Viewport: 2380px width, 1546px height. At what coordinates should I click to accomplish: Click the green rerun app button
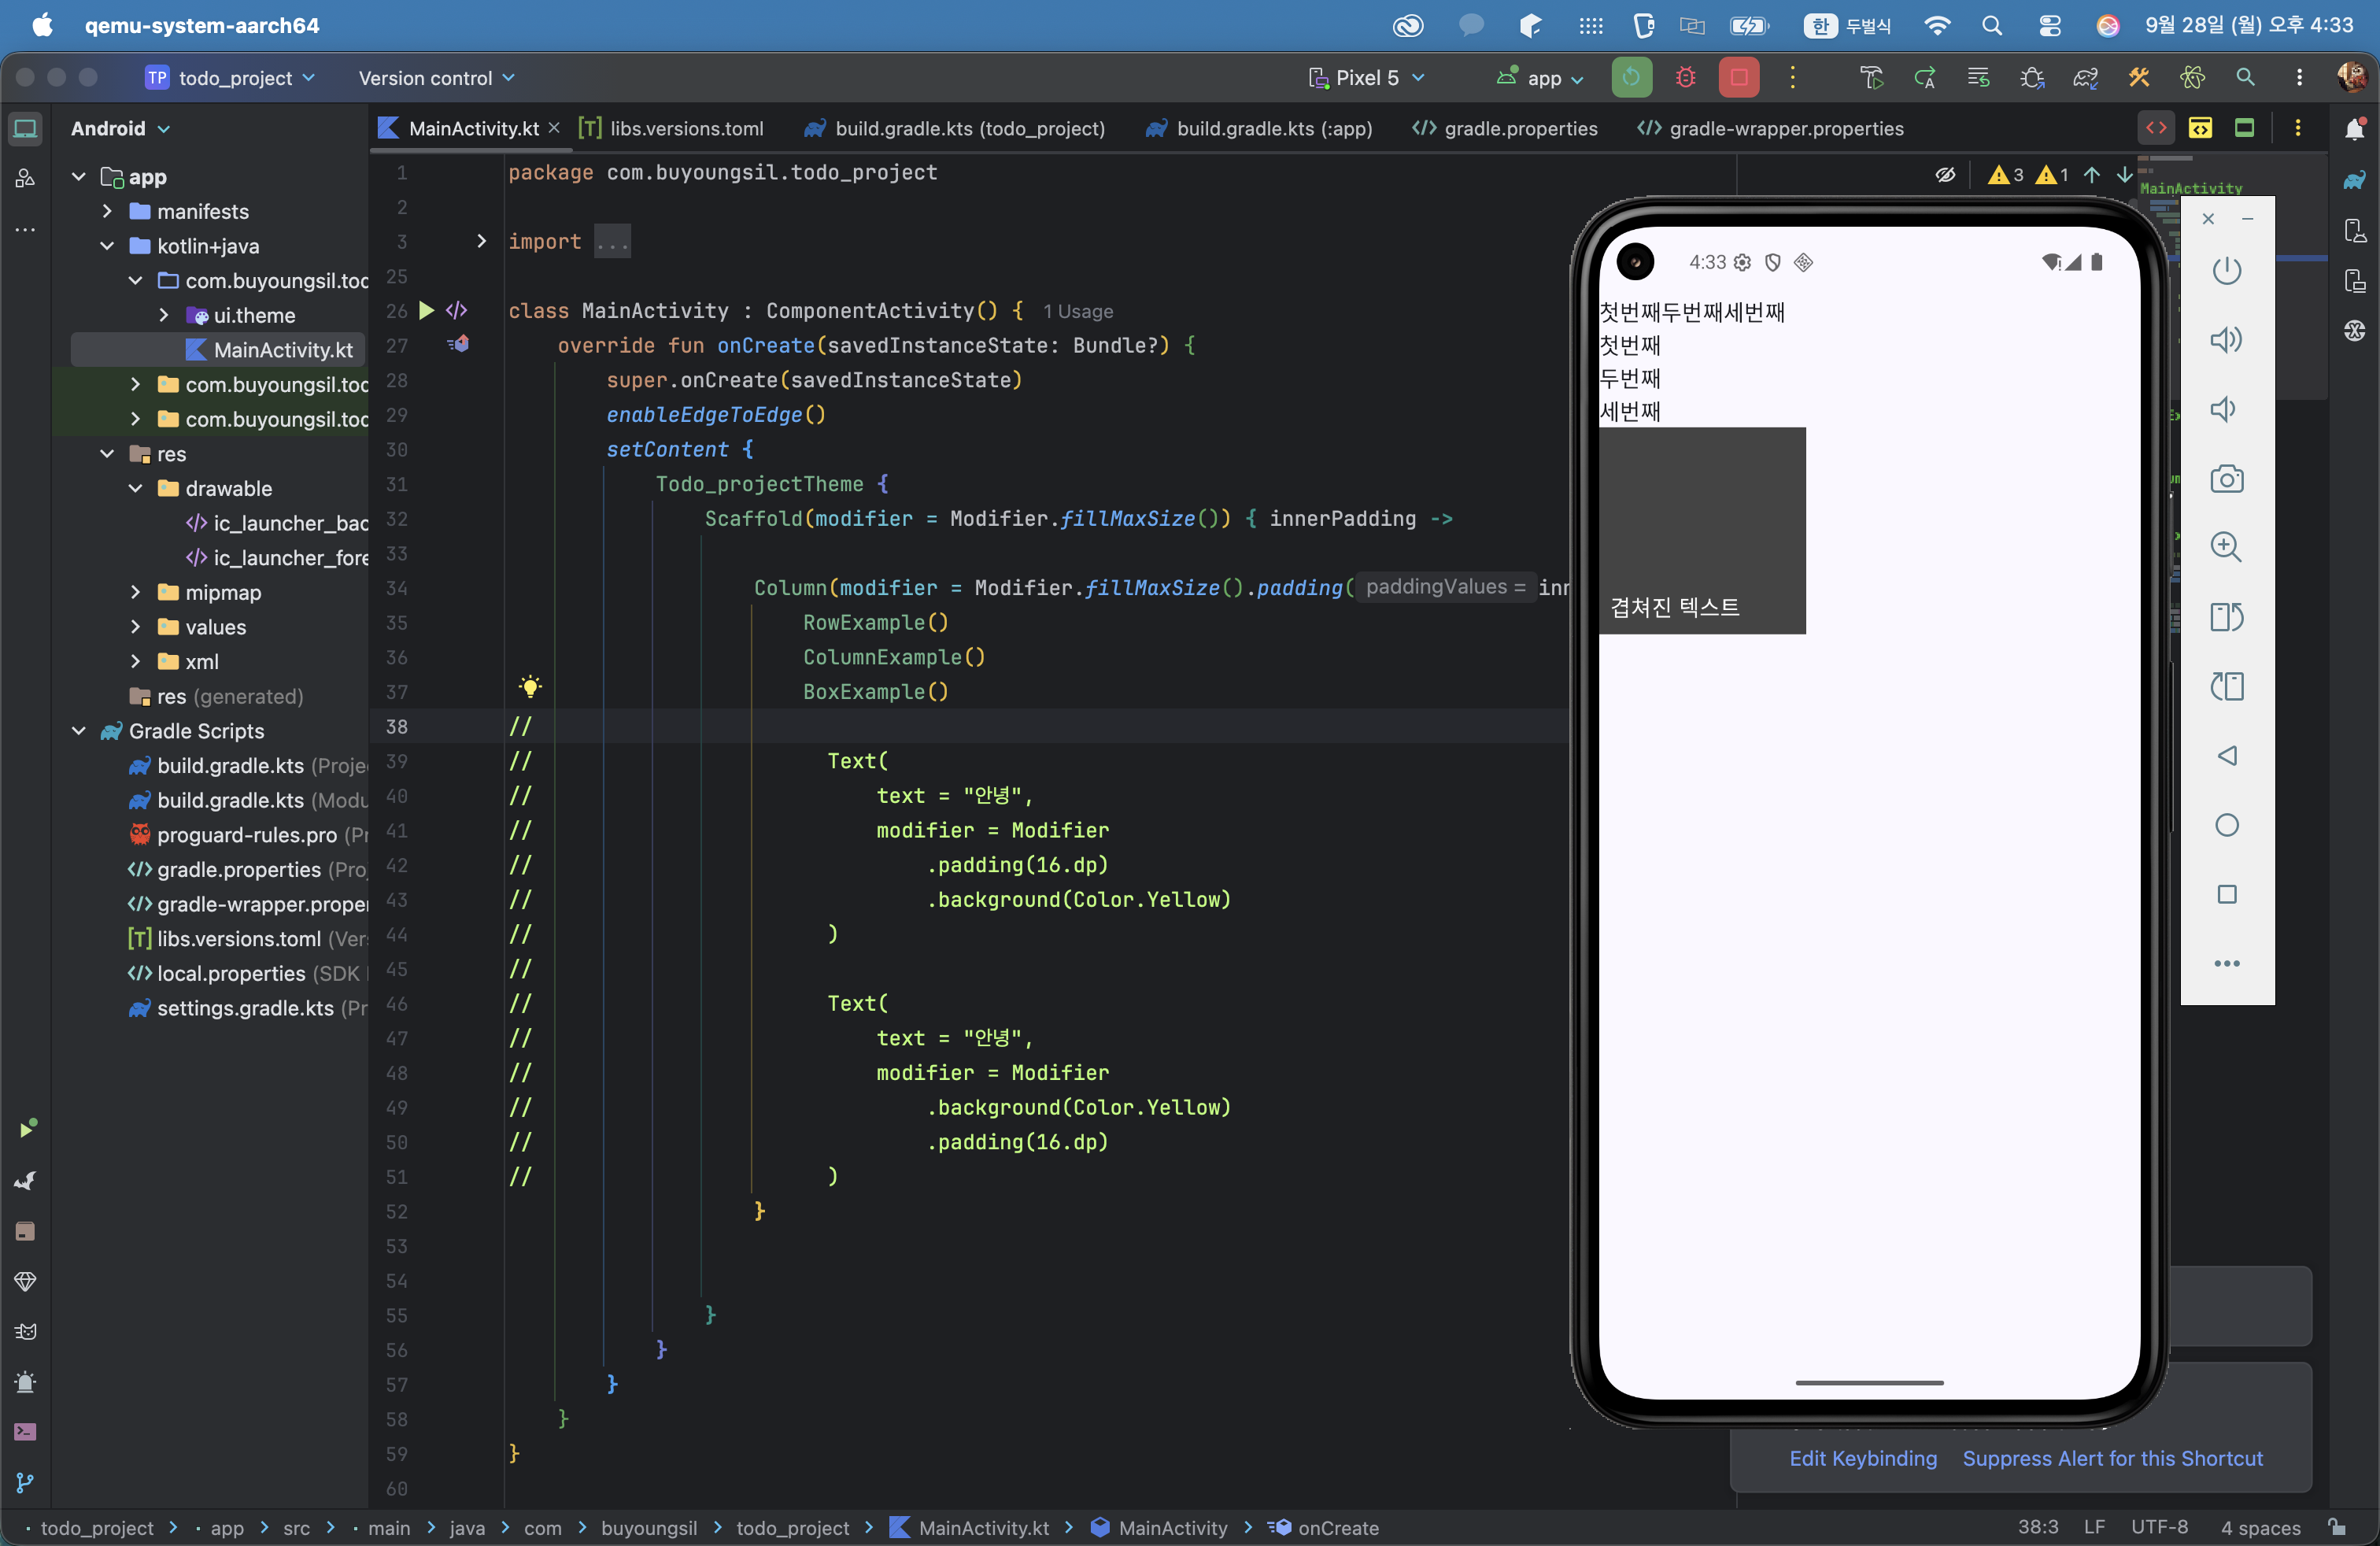click(1631, 78)
